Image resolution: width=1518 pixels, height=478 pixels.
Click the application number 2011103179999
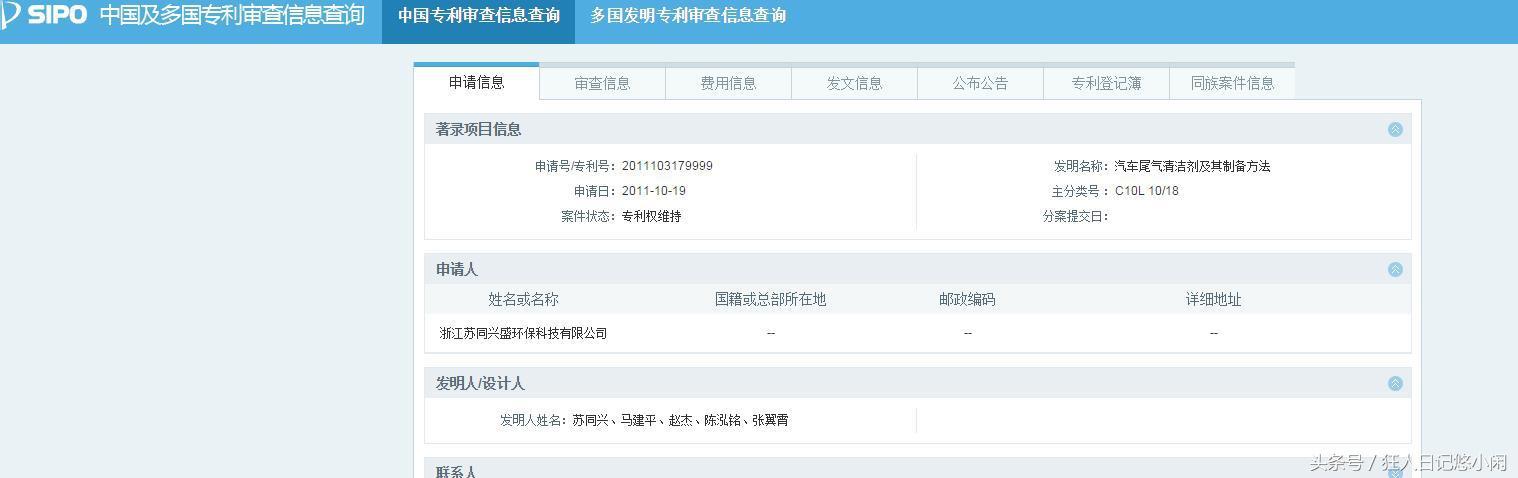click(x=667, y=166)
